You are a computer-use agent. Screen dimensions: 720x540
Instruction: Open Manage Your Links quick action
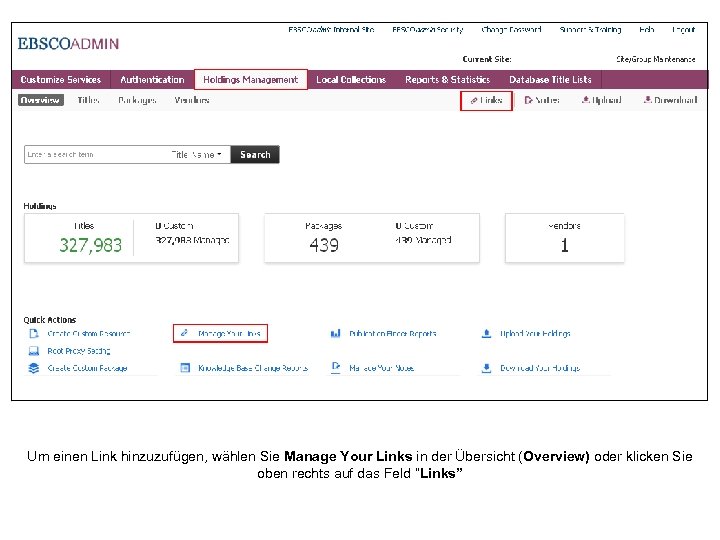[229, 334]
